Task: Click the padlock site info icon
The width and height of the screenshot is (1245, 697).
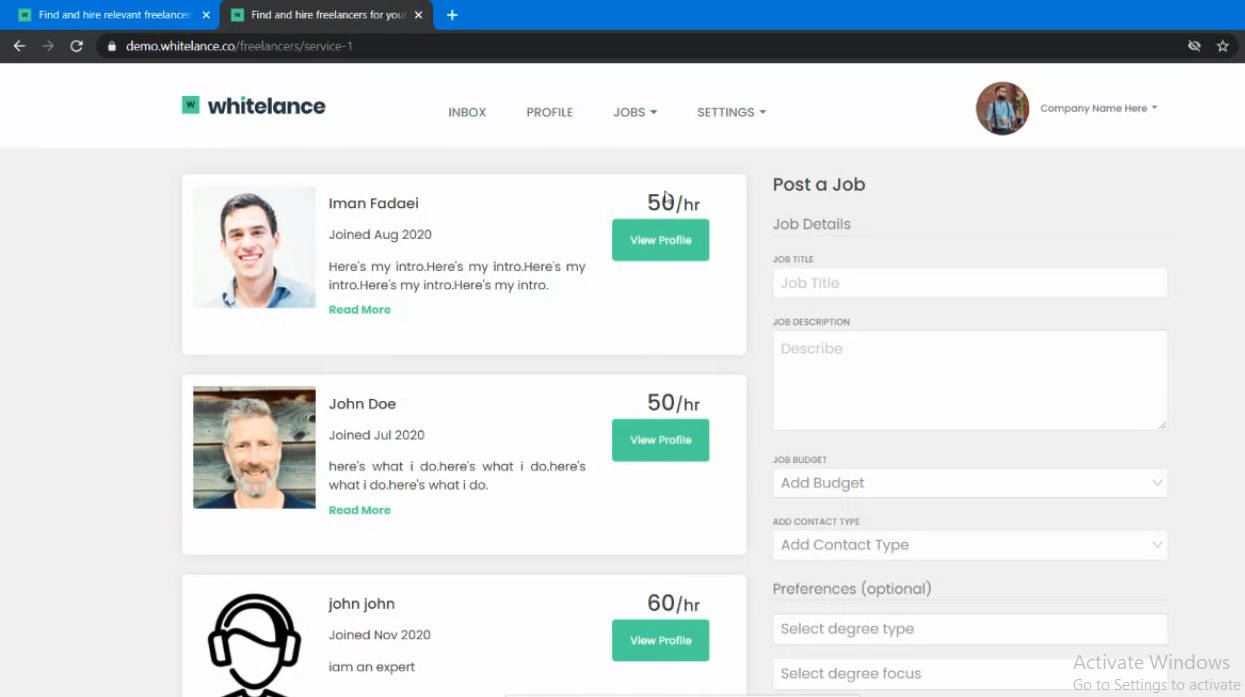Action: (112, 46)
